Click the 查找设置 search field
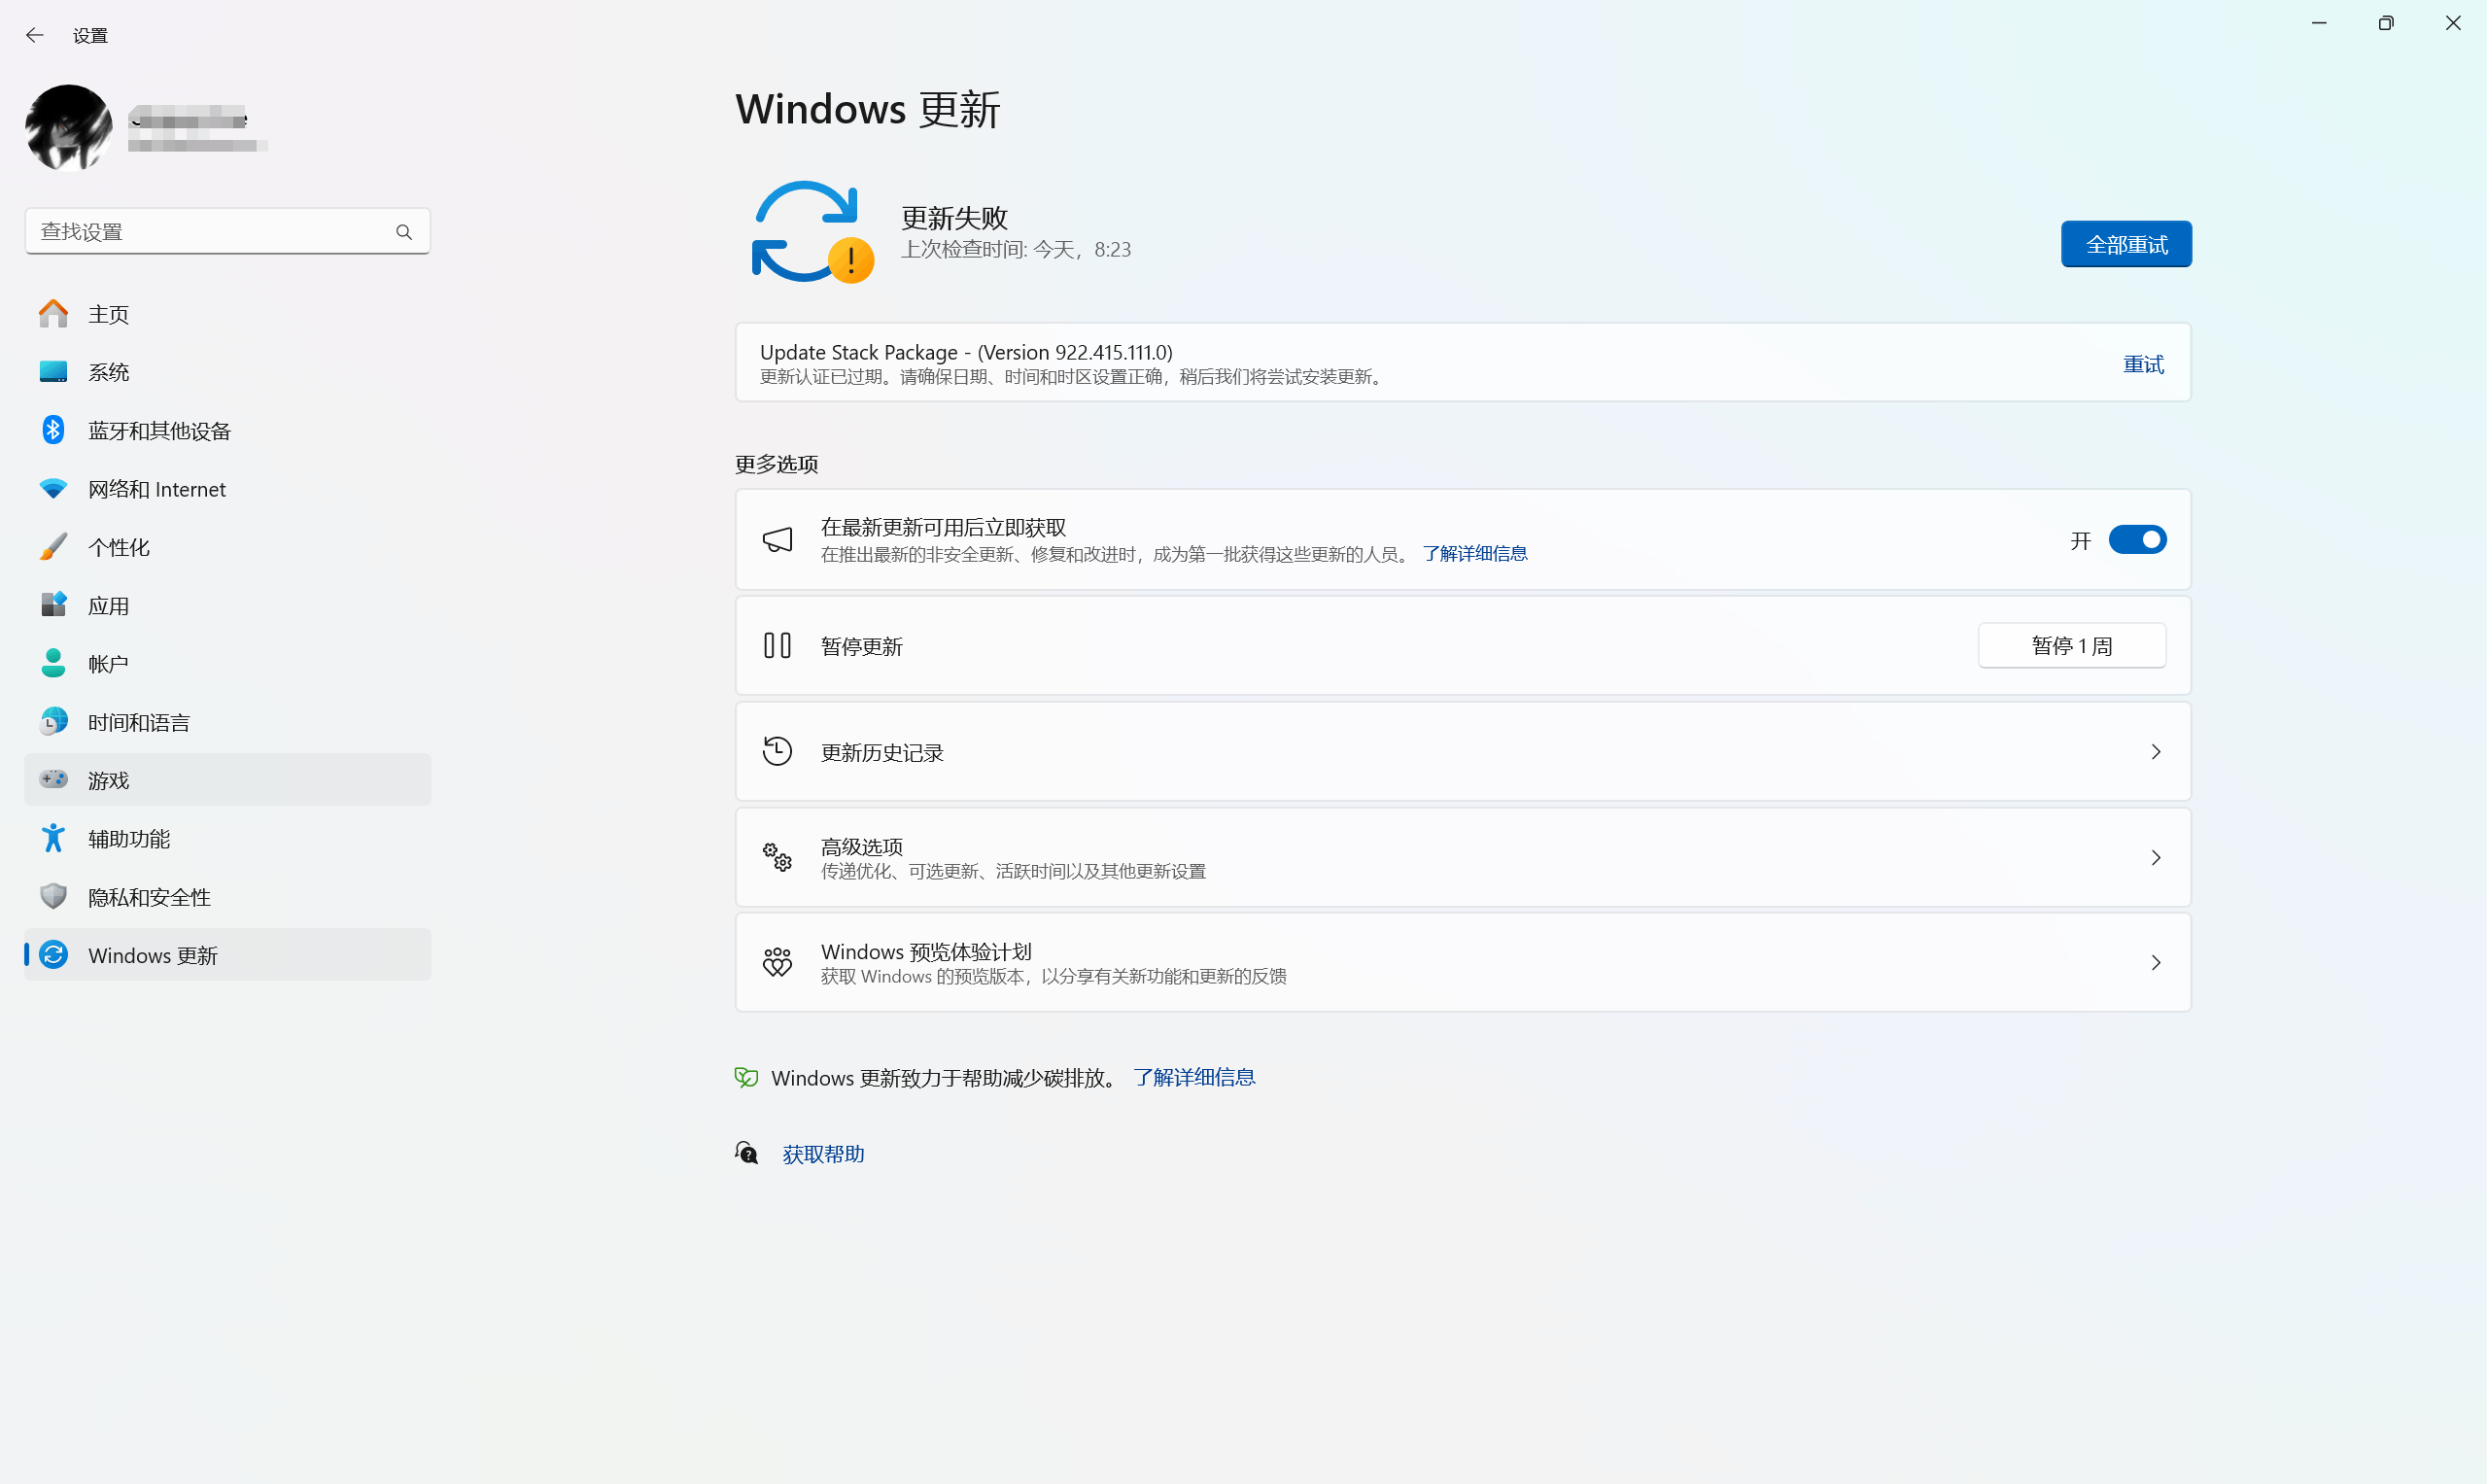Screen dimensions: 2487x1484 coord(200,231)
